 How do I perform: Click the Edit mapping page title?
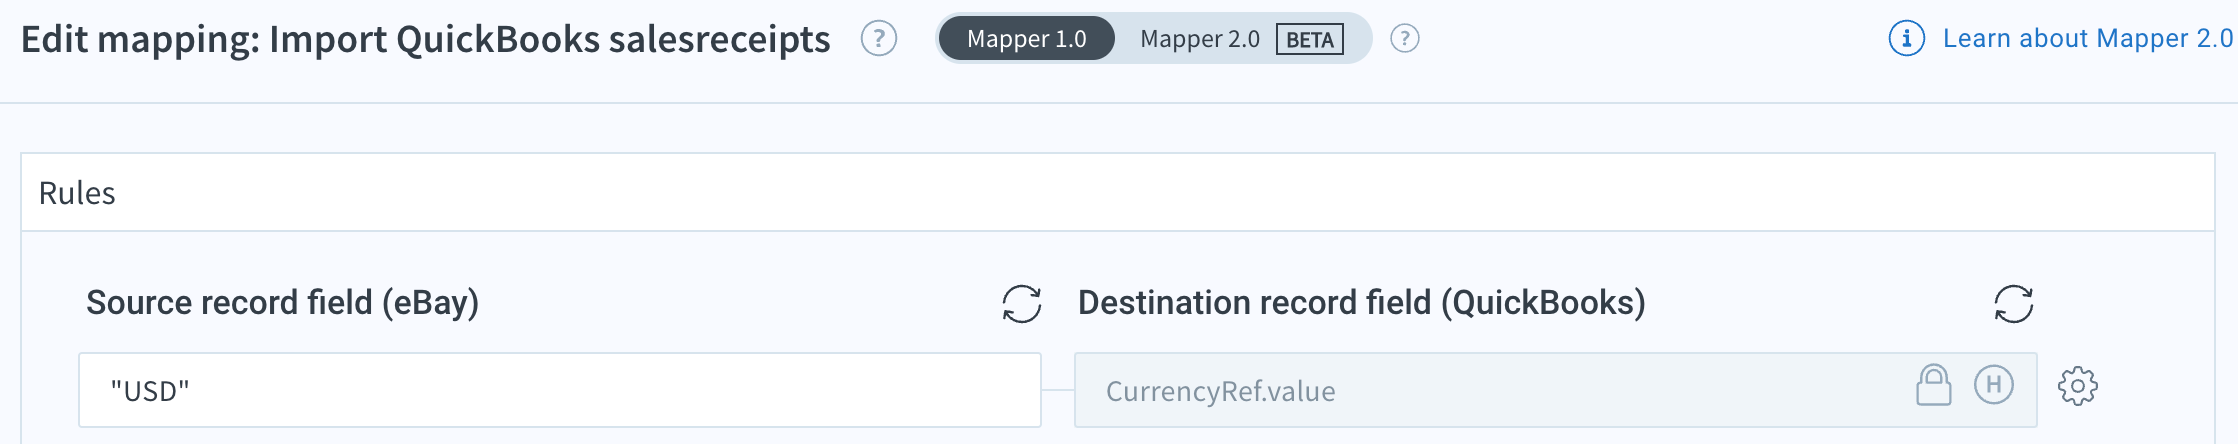point(426,40)
